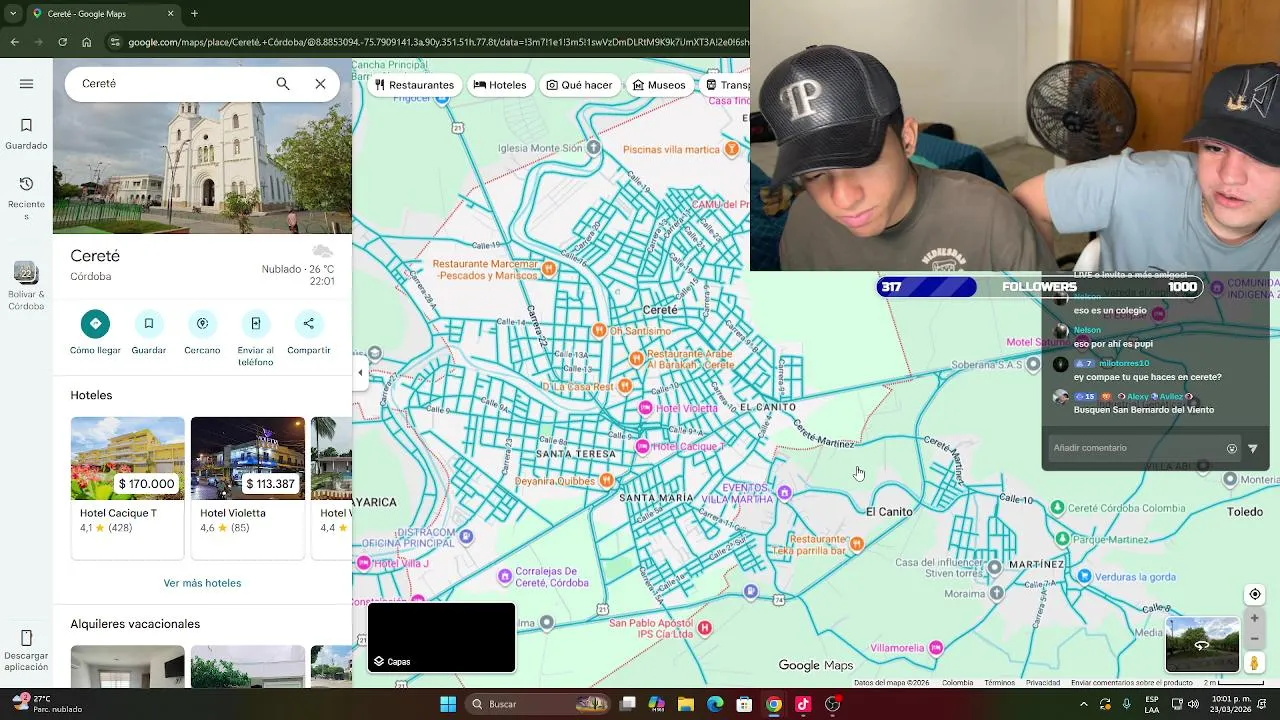1280x720 pixels.
Task: Click Enviar comentarios sobre el producto
Action: (x=1132, y=683)
